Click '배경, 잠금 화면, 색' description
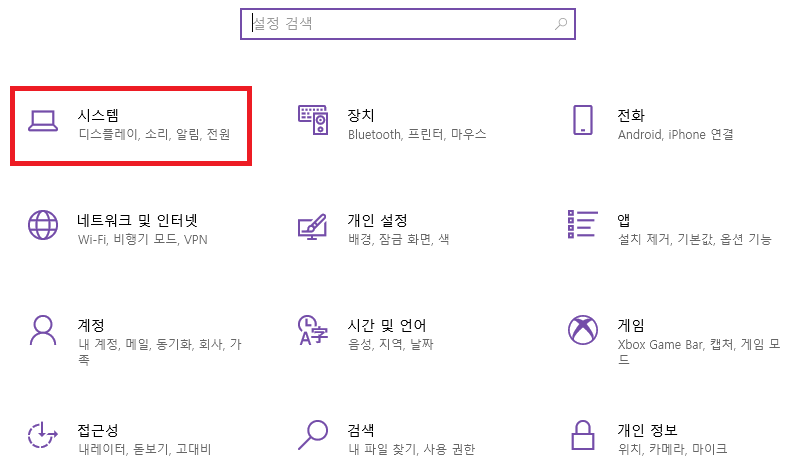The image size is (789, 467). coord(399,239)
